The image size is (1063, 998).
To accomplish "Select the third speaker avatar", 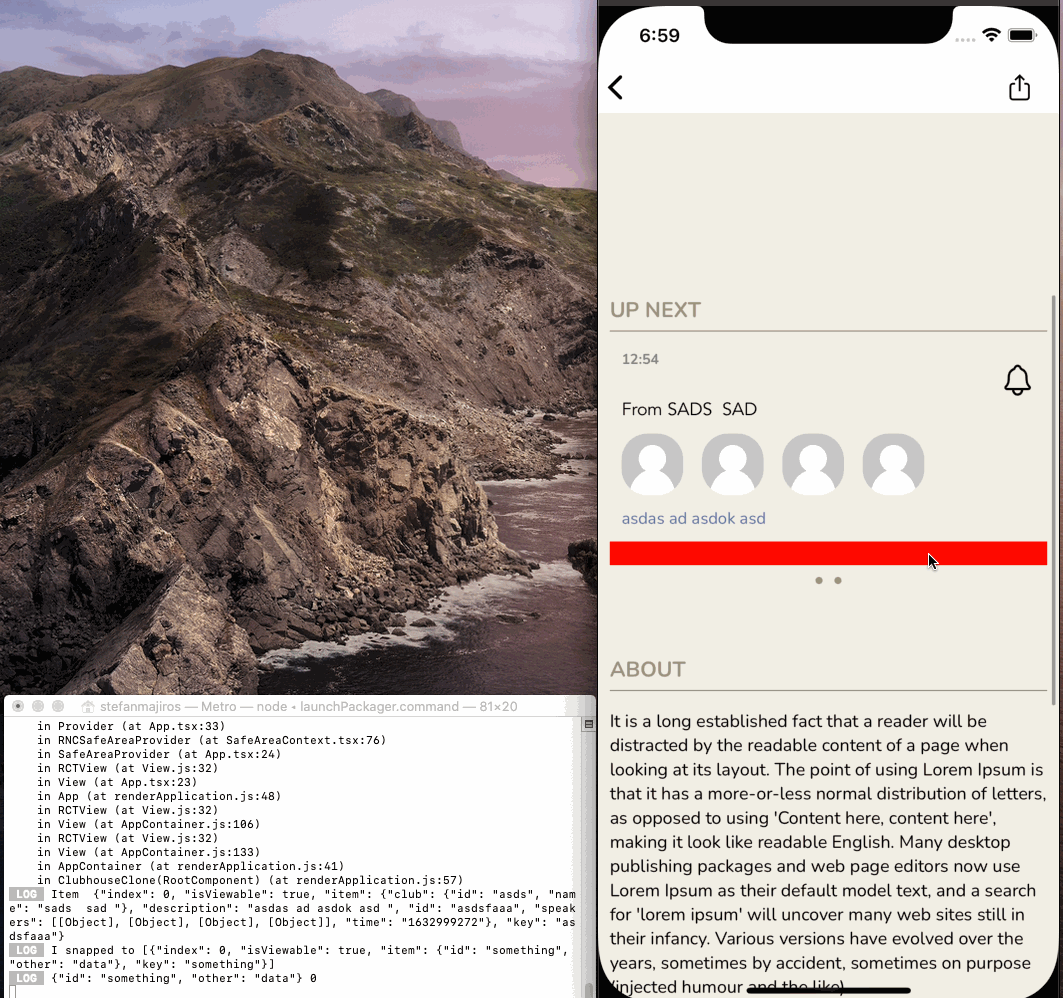I will (x=813, y=464).
